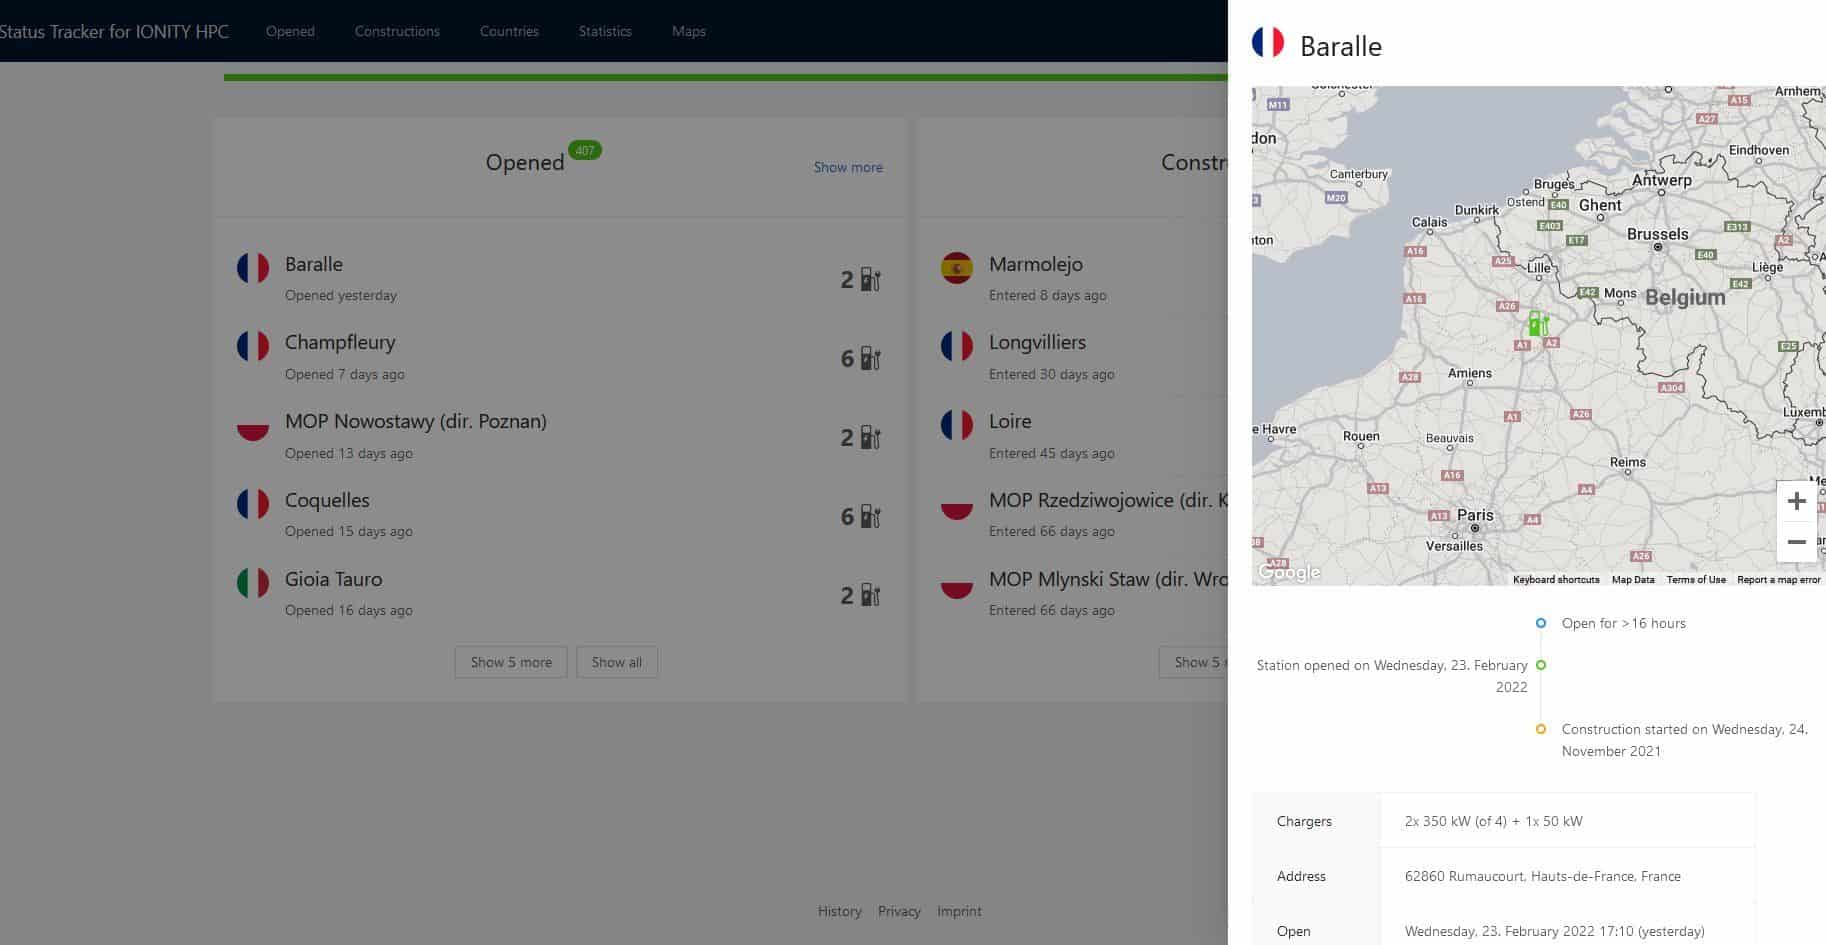This screenshot has width=1826, height=945.
Task: Click the Italian flag beside Gioia Tauro
Action: point(253,583)
